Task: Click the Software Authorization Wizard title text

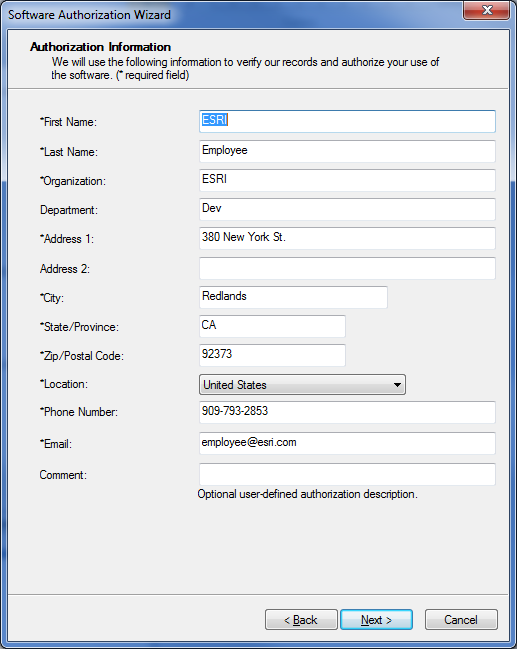Action: pyautogui.click(x=89, y=15)
